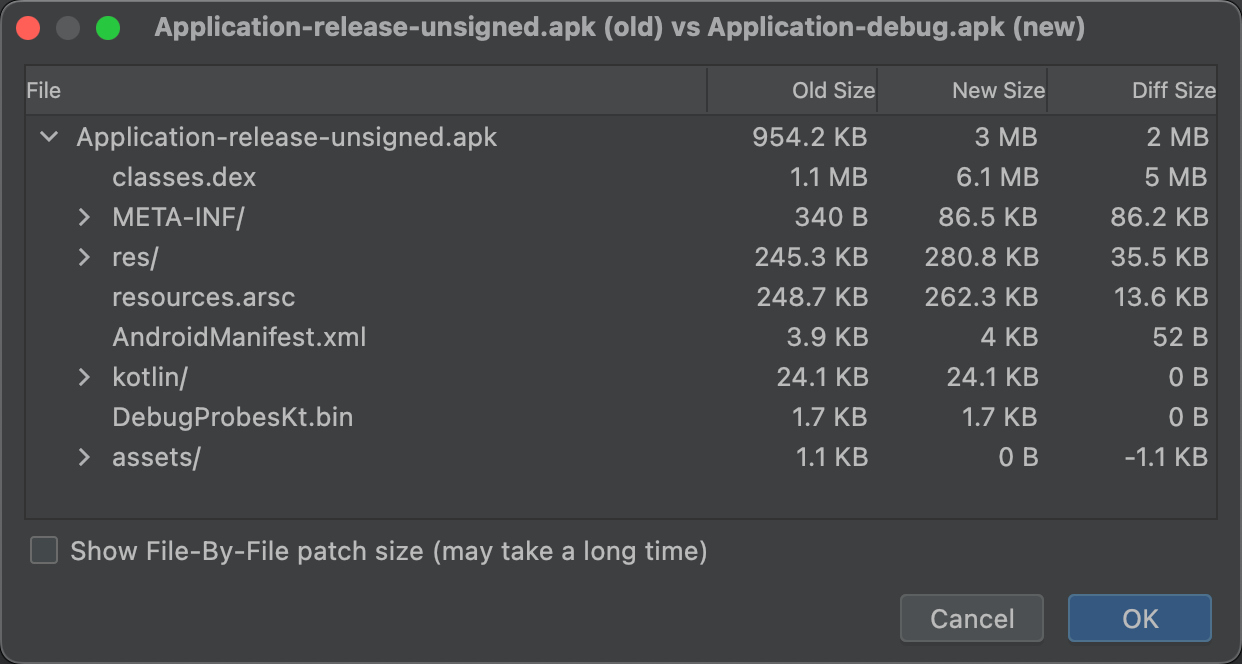
Task: Select the Application-release-unsigned.apk root row
Action: pos(286,137)
